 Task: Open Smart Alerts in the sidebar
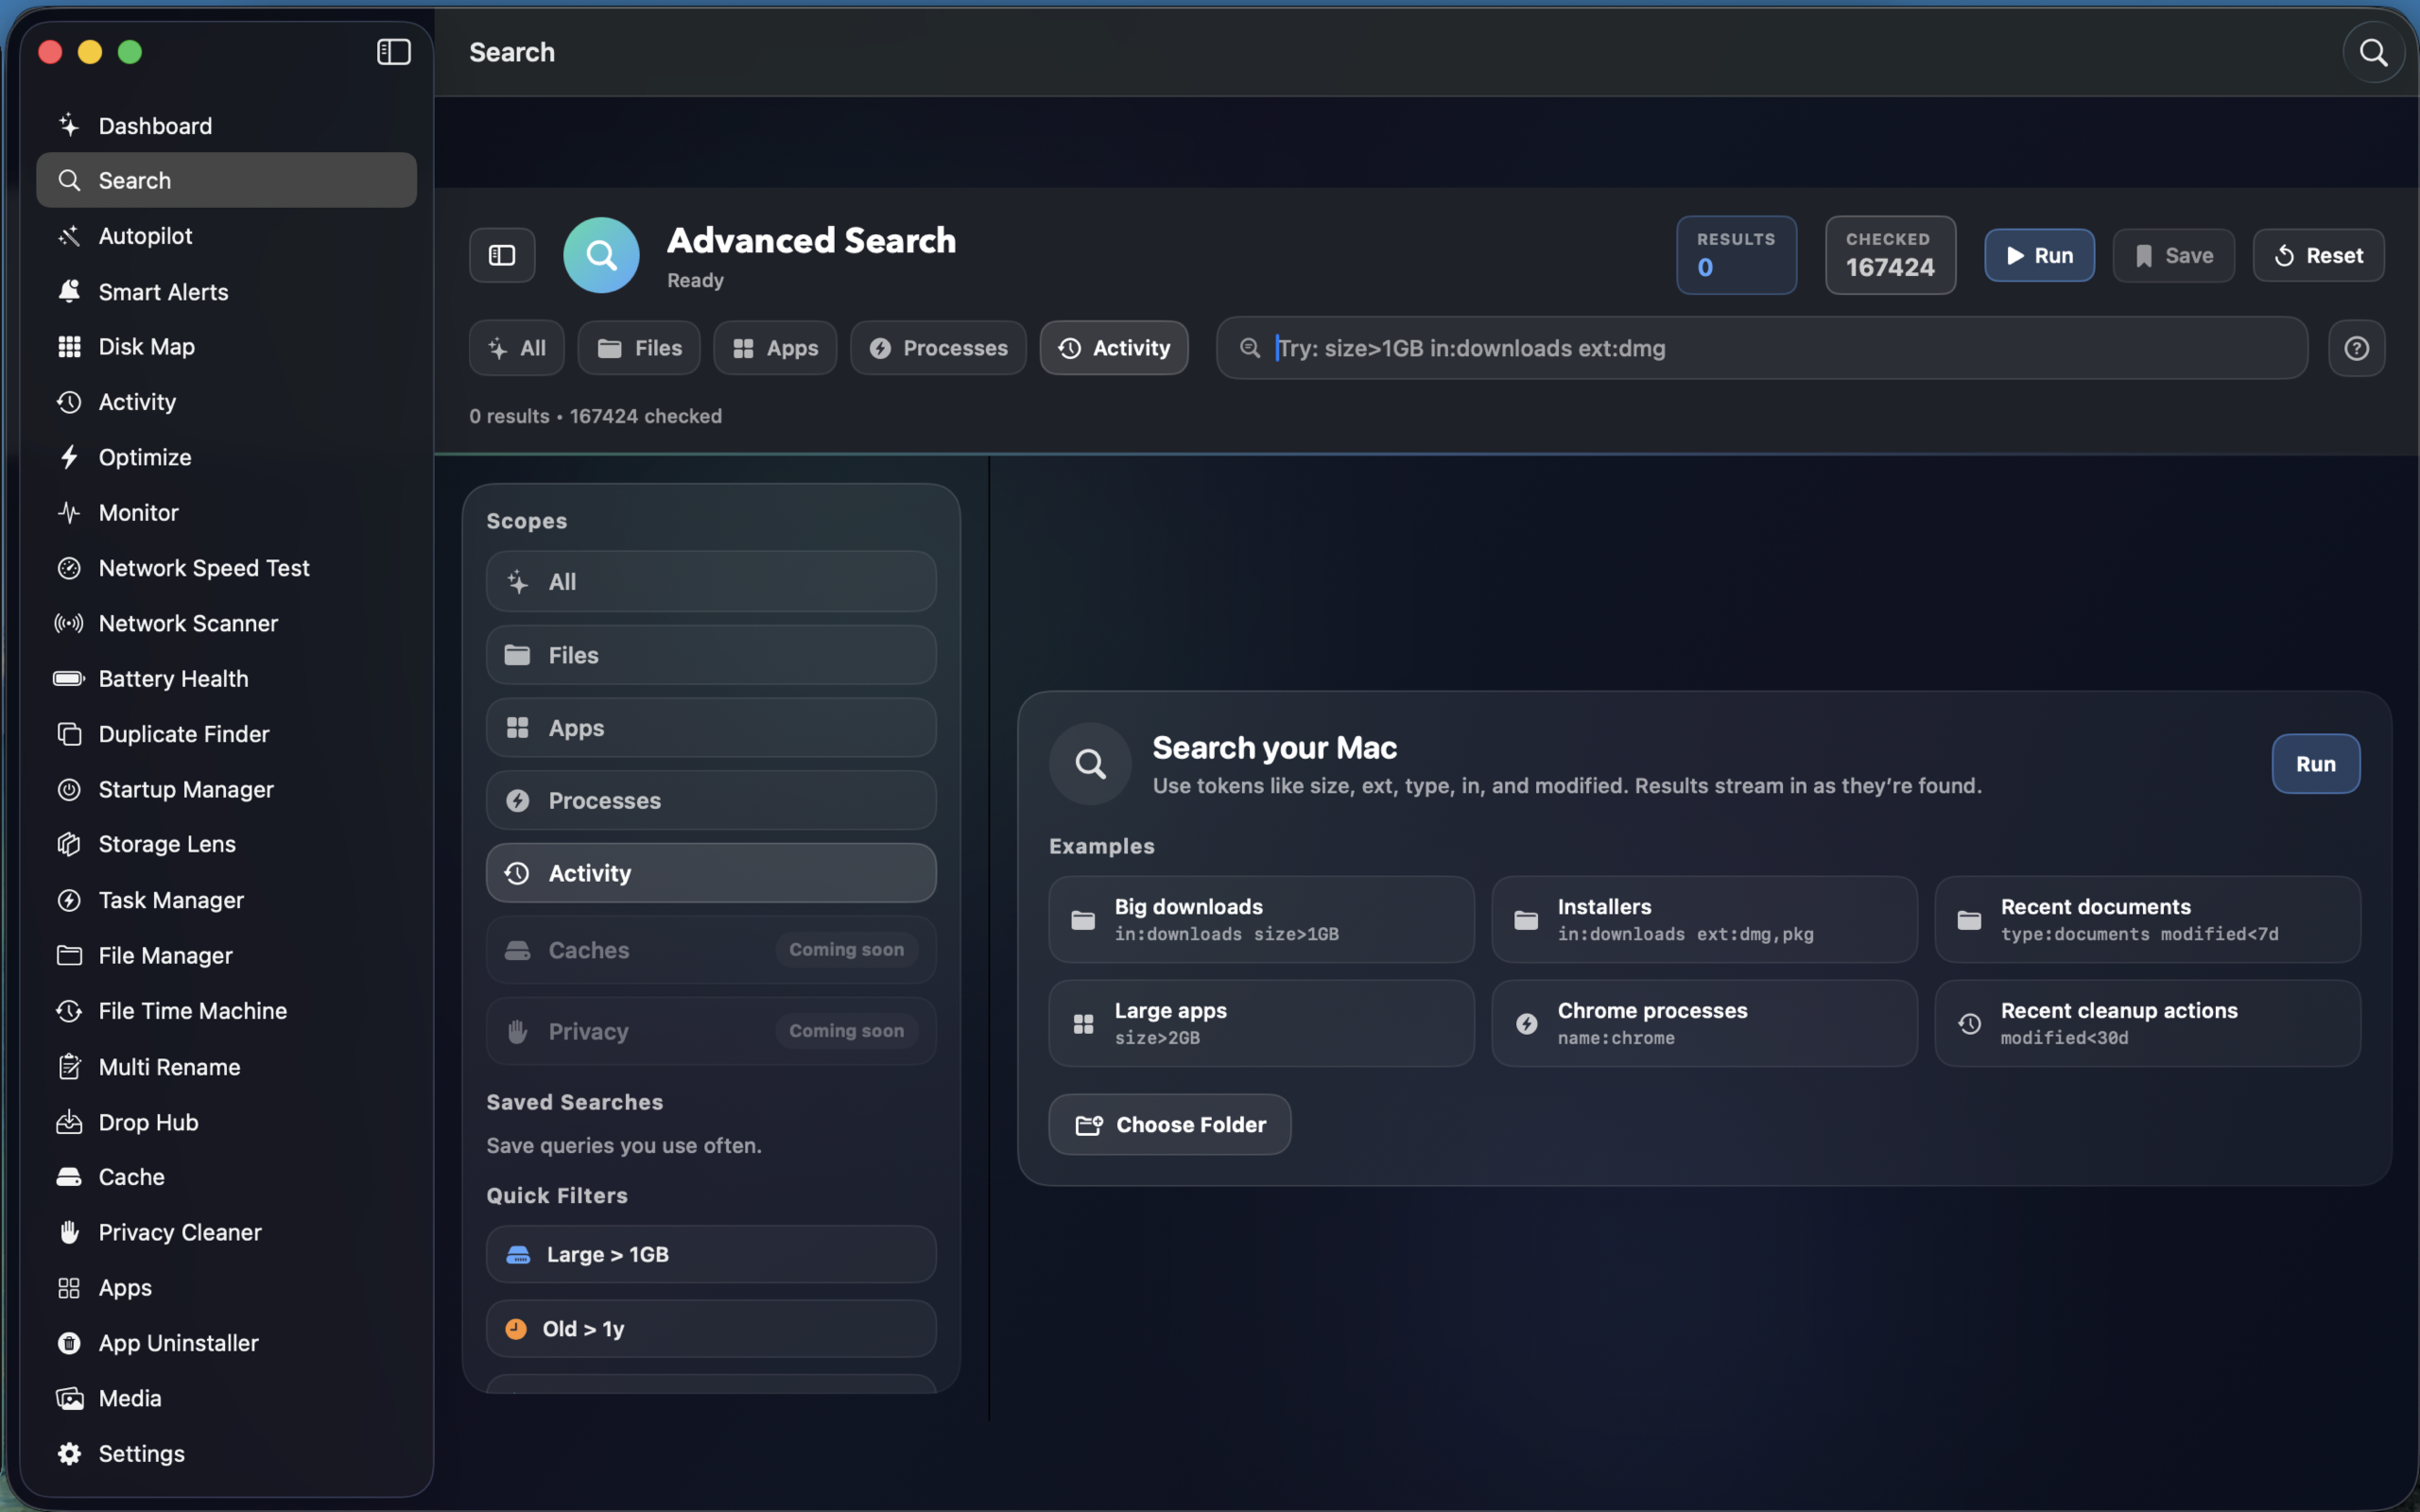[x=226, y=292]
